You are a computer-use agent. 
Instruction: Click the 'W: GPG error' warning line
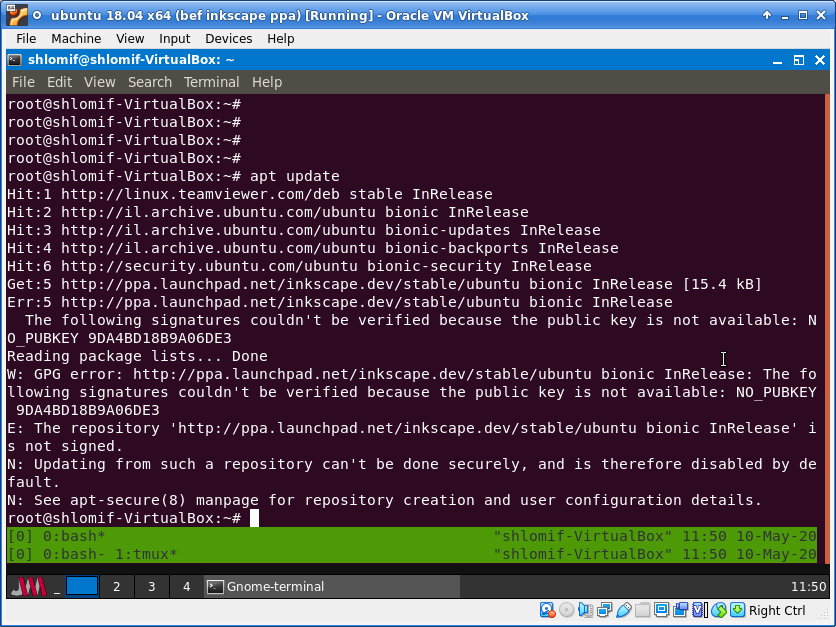tap(412, 392)
